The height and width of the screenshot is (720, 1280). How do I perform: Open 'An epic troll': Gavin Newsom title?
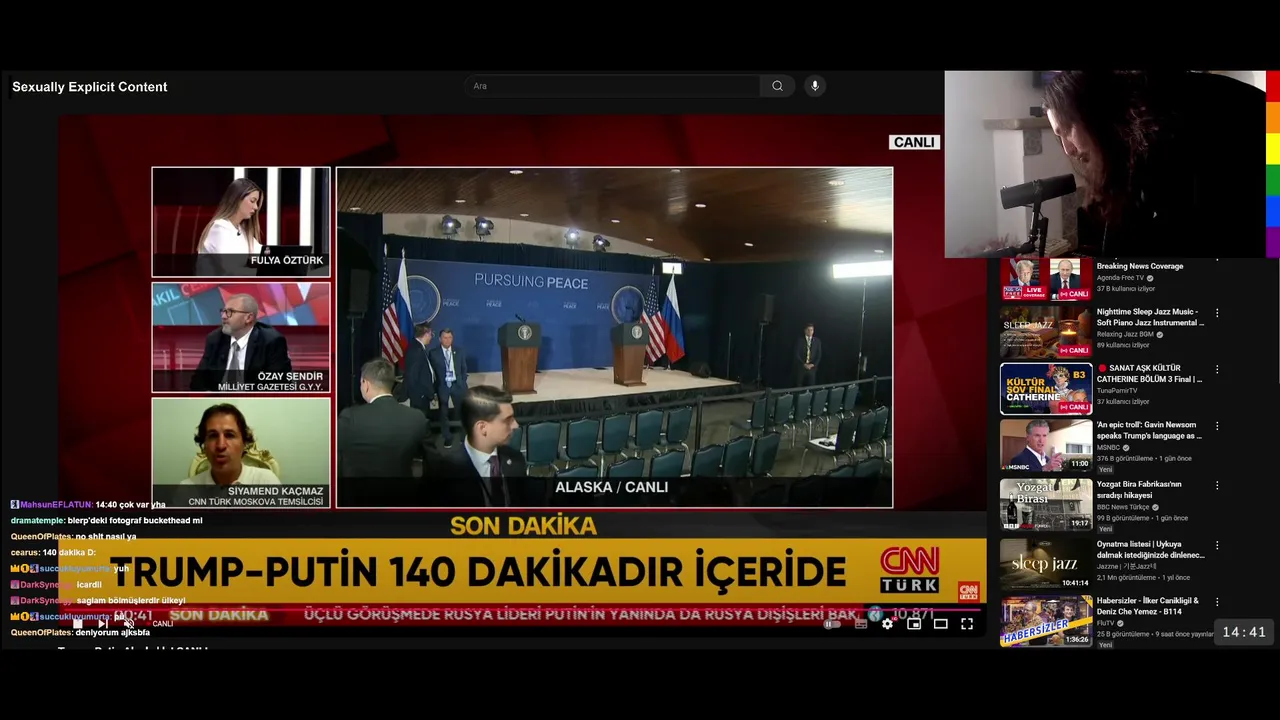[1150, 430]
